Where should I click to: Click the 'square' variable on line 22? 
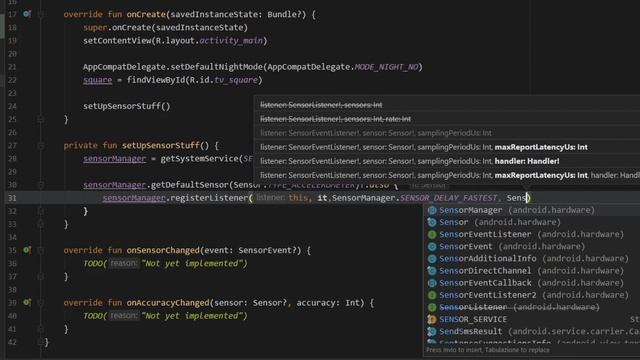97,80
